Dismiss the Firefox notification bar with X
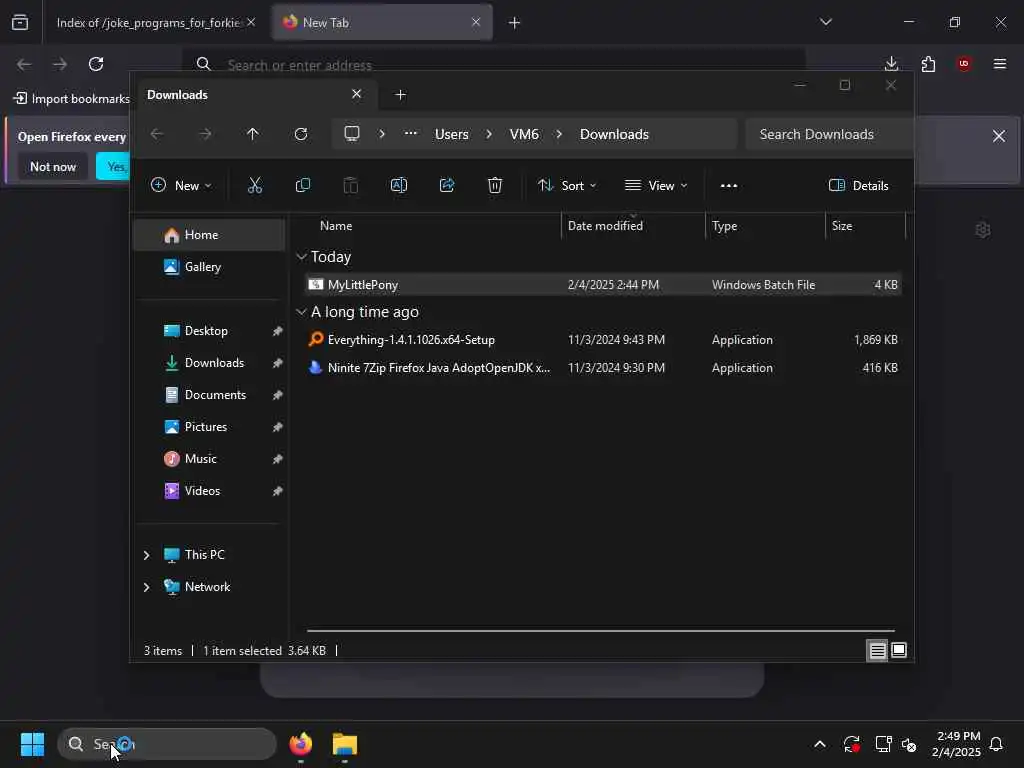The image size is (1024, 768). click(x=999, y=136)
